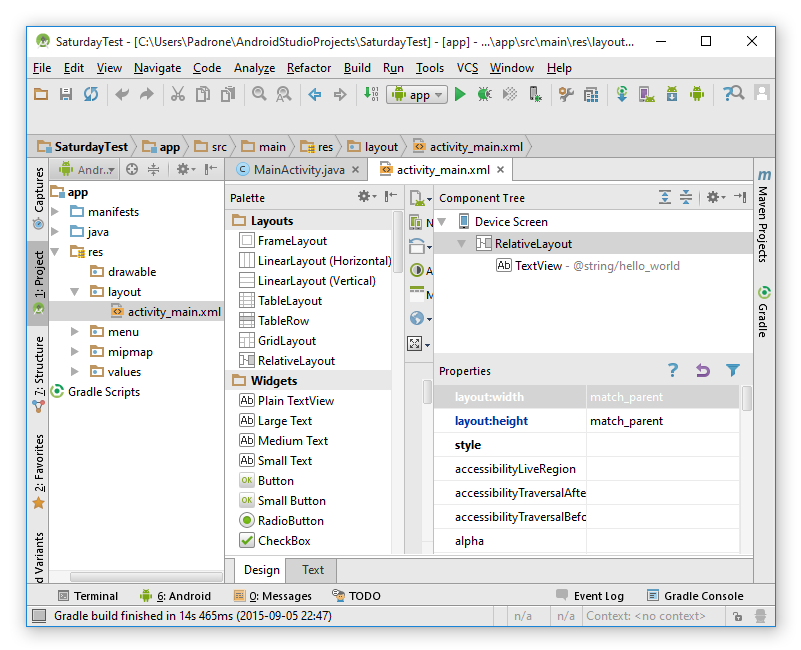This screenshot has width=801, height=650.
Task: Click the Copy toolbar icon
Action: (x=203, y=94)
